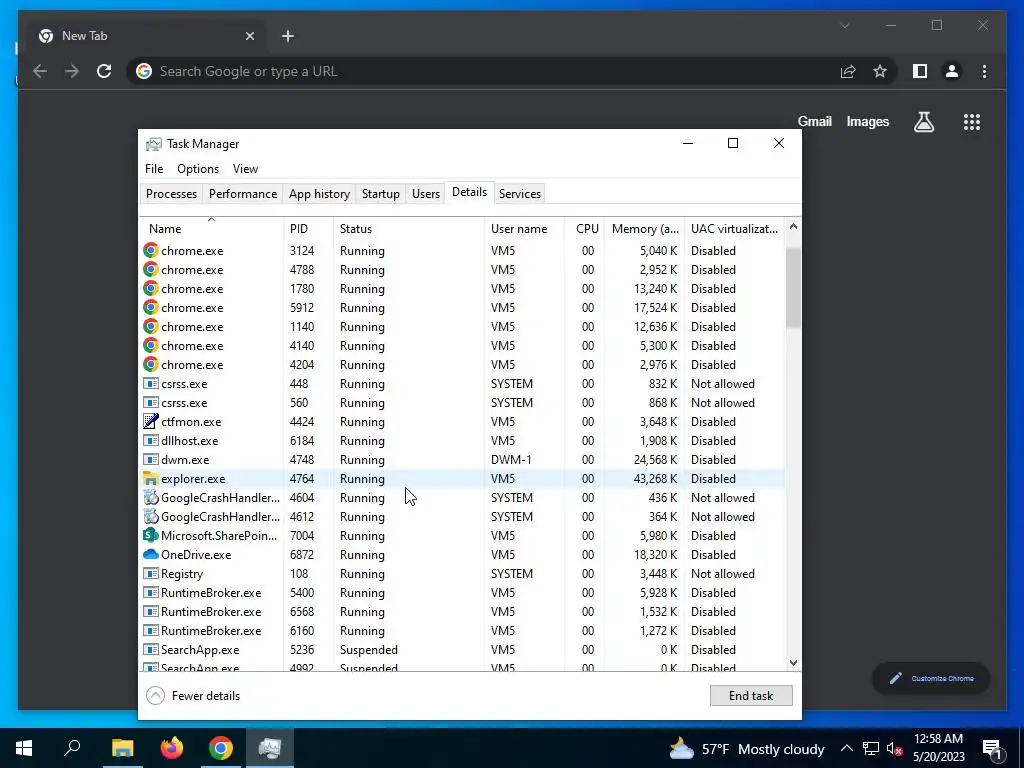Select chrome.exe with PID 3124
The image size is (1024, 768).
coord(462,251)
